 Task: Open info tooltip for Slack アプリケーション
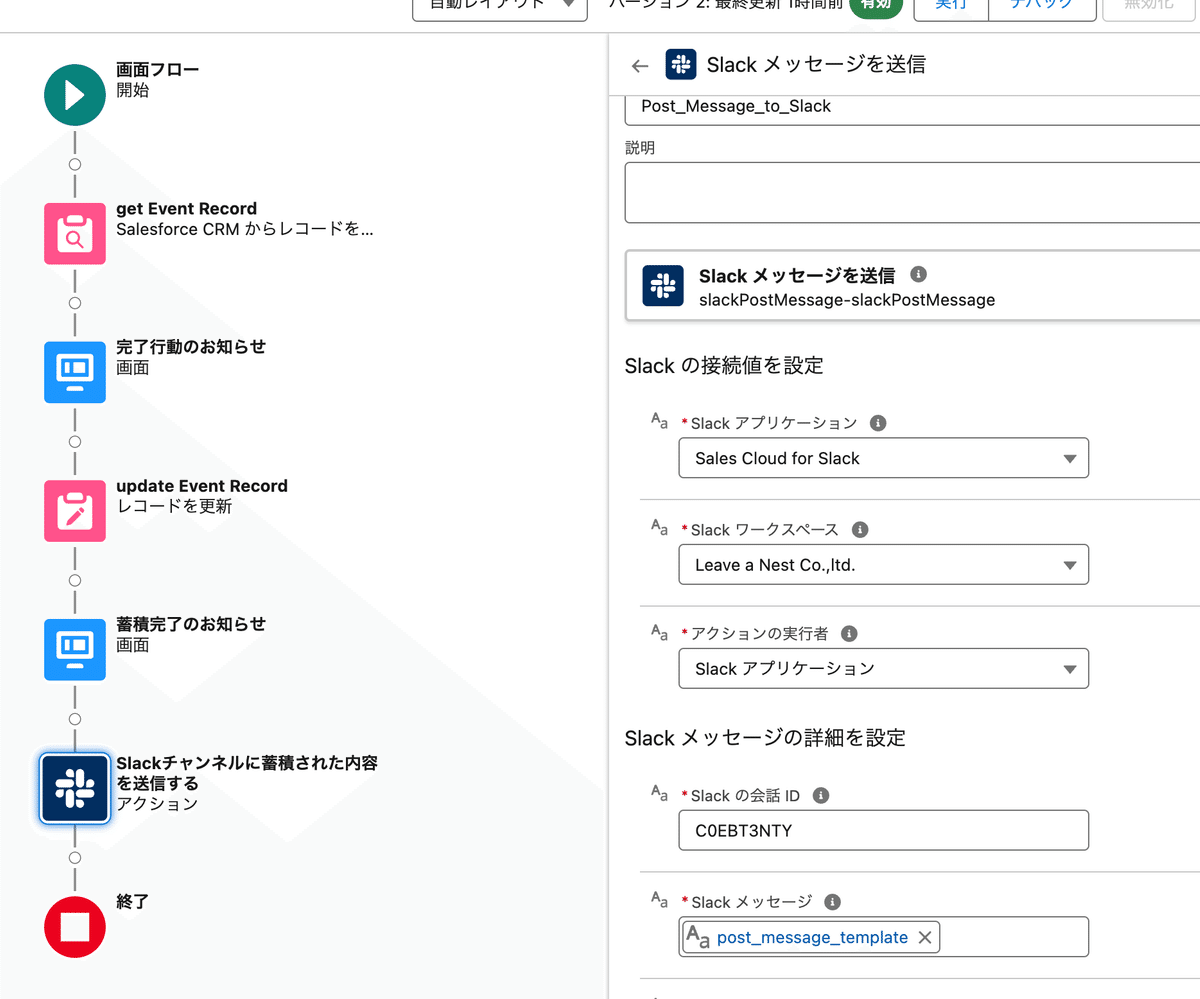pos(878,423)
